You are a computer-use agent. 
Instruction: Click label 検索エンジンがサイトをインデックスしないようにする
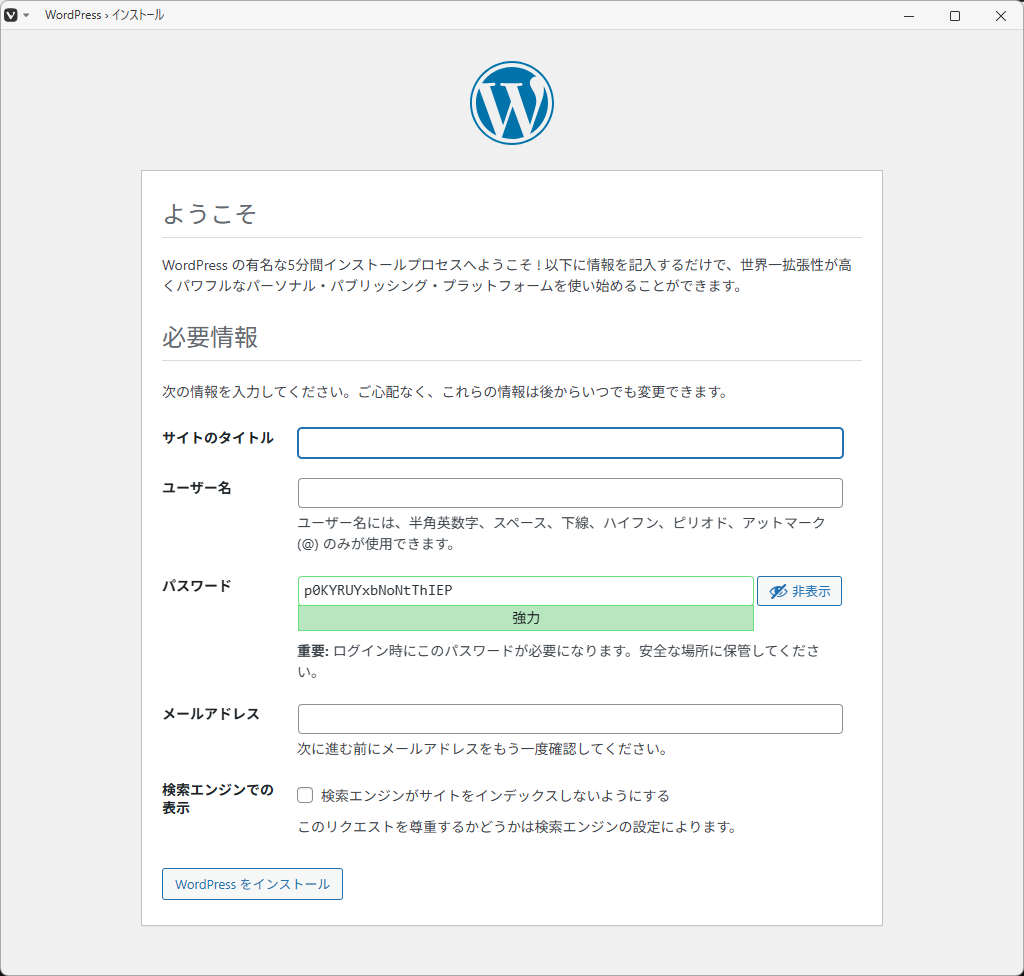point(495,796)
